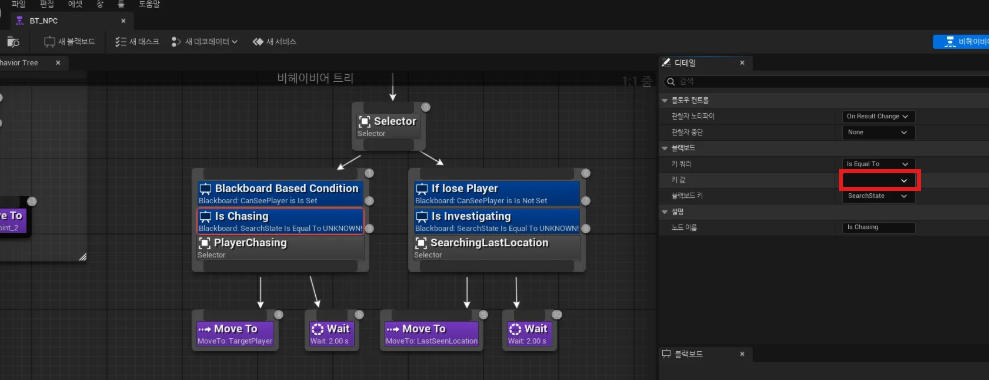Open the File menu

pos(18,4)
